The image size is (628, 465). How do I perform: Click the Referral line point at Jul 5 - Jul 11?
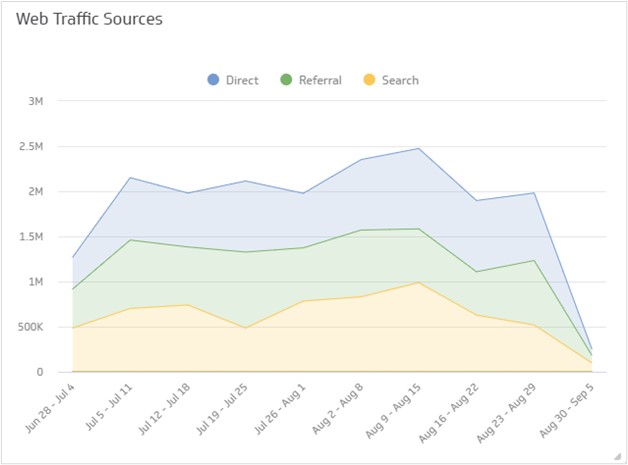pyautogui.click(x=131, y=240)
